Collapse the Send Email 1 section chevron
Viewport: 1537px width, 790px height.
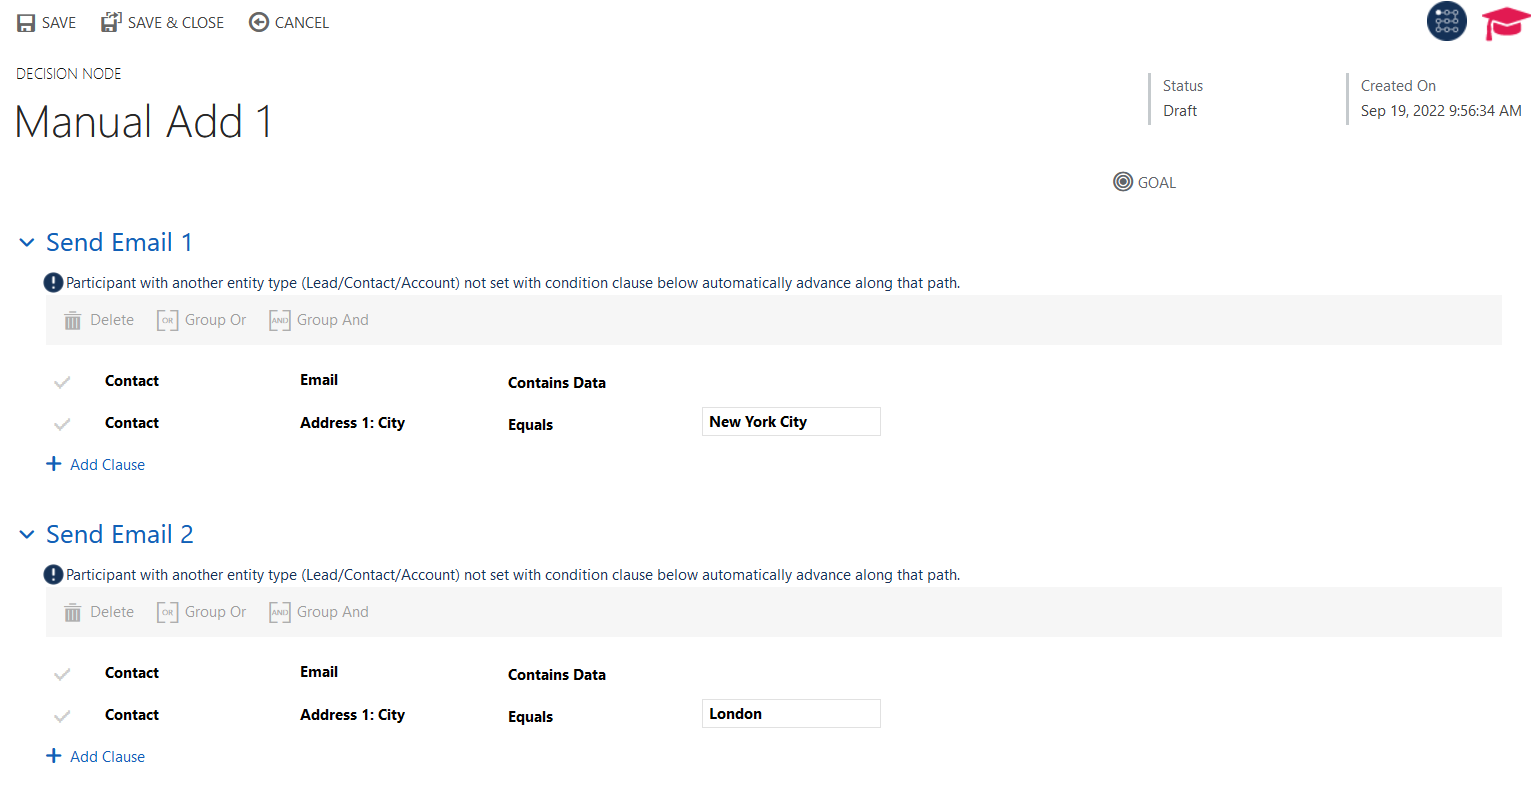(x=27, y=242)
